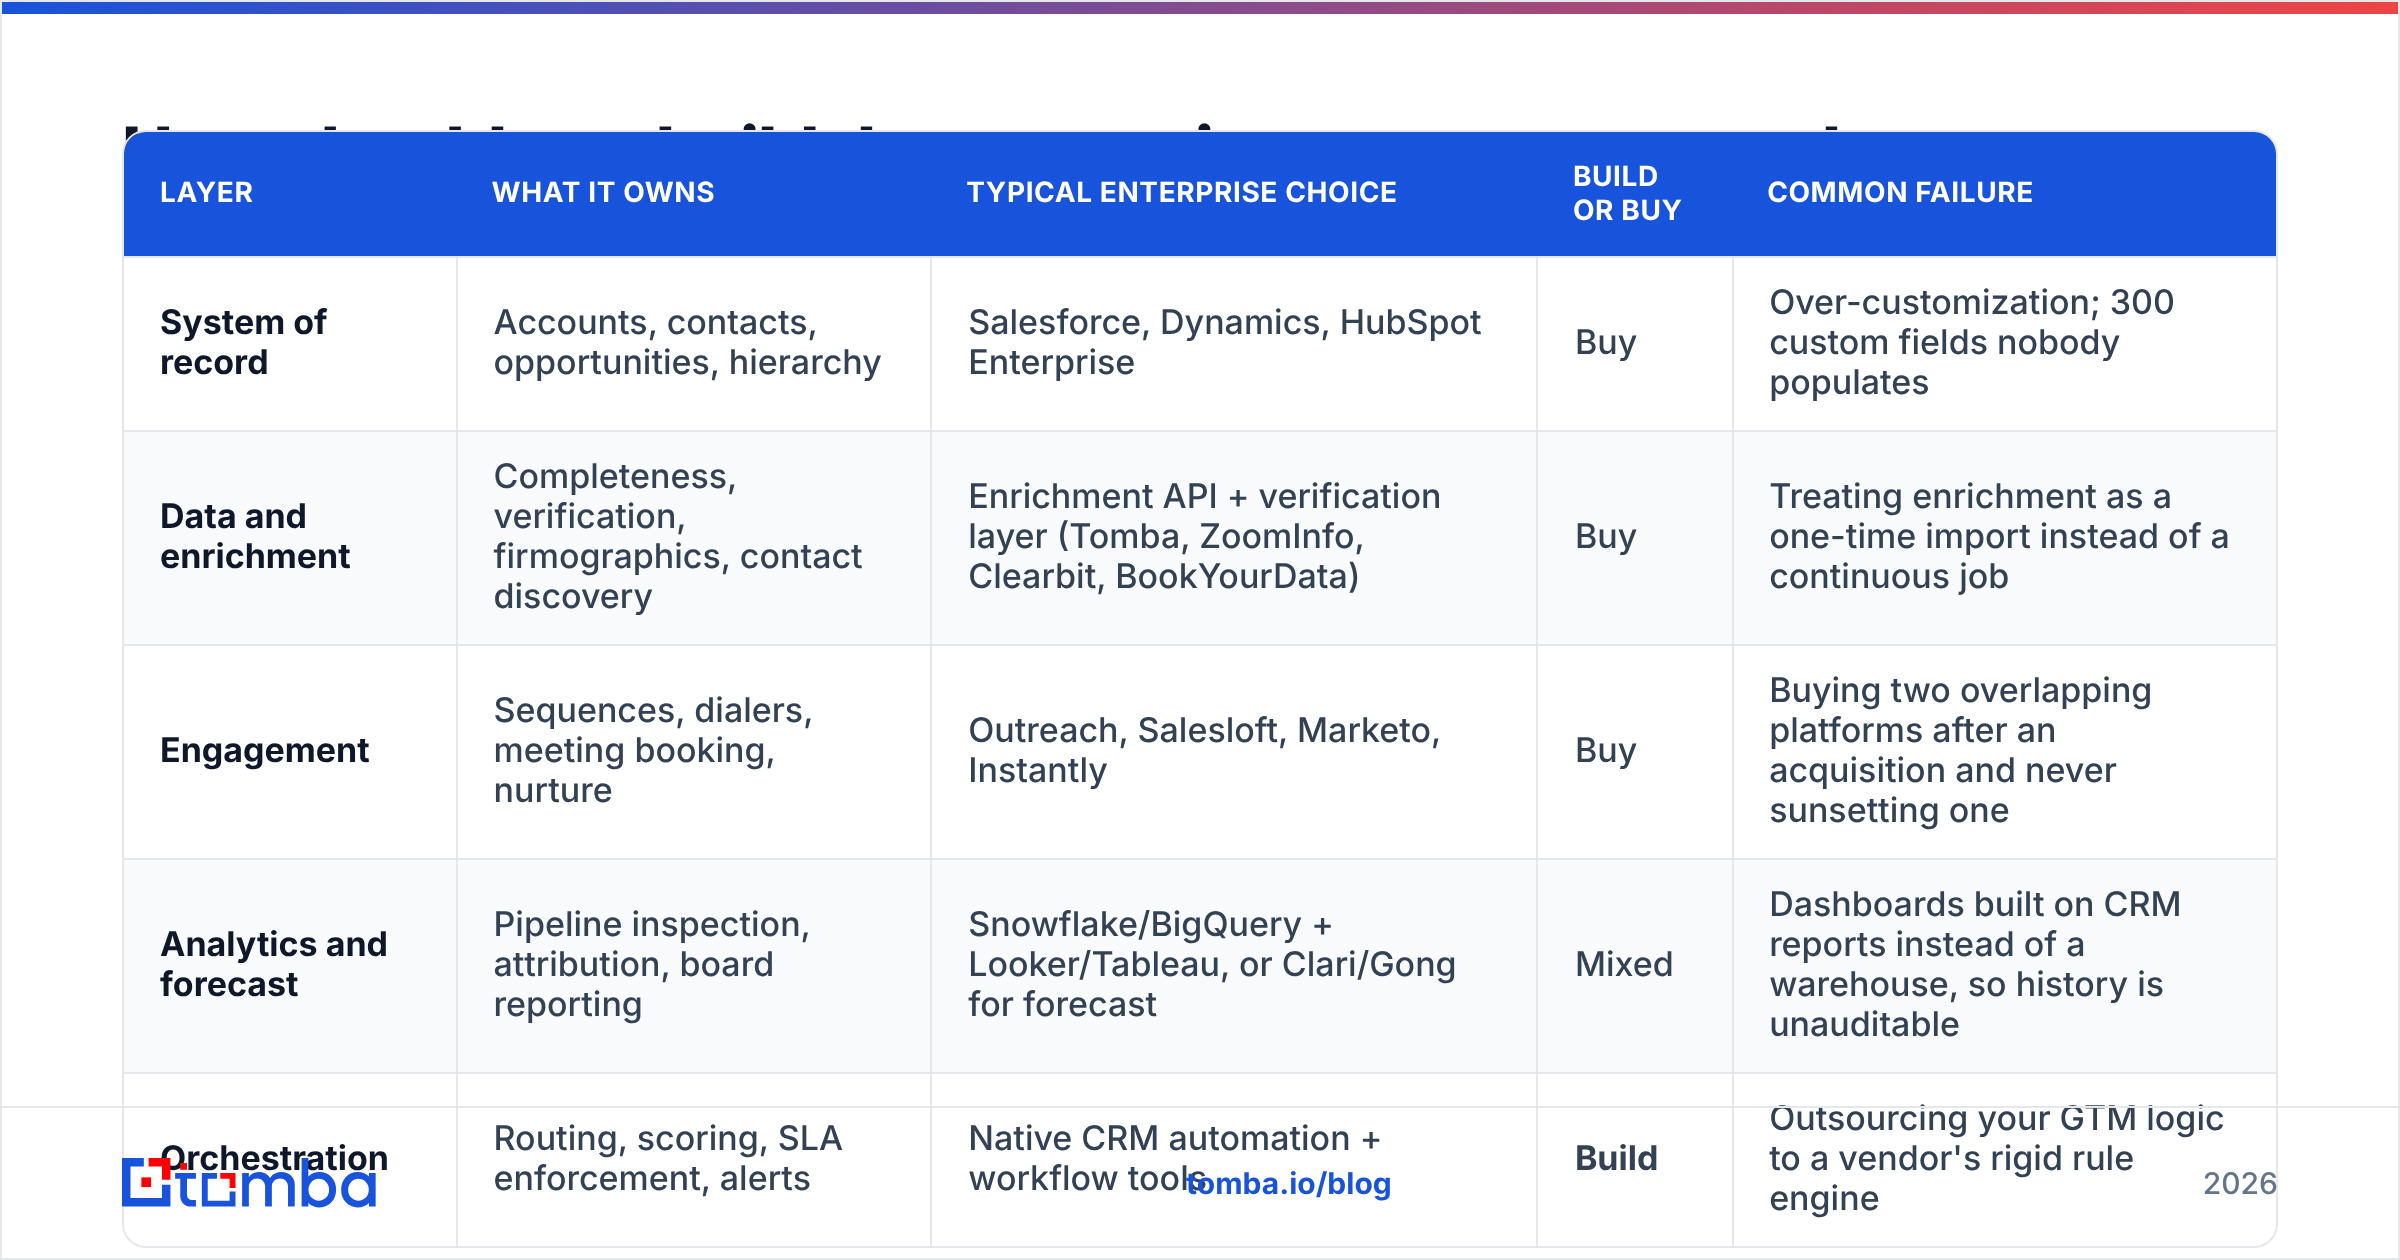Open the tomba.io/blog link
Image resolution: width=2400 pixels, height=1260 pixels.
tap(1289, 1183)
